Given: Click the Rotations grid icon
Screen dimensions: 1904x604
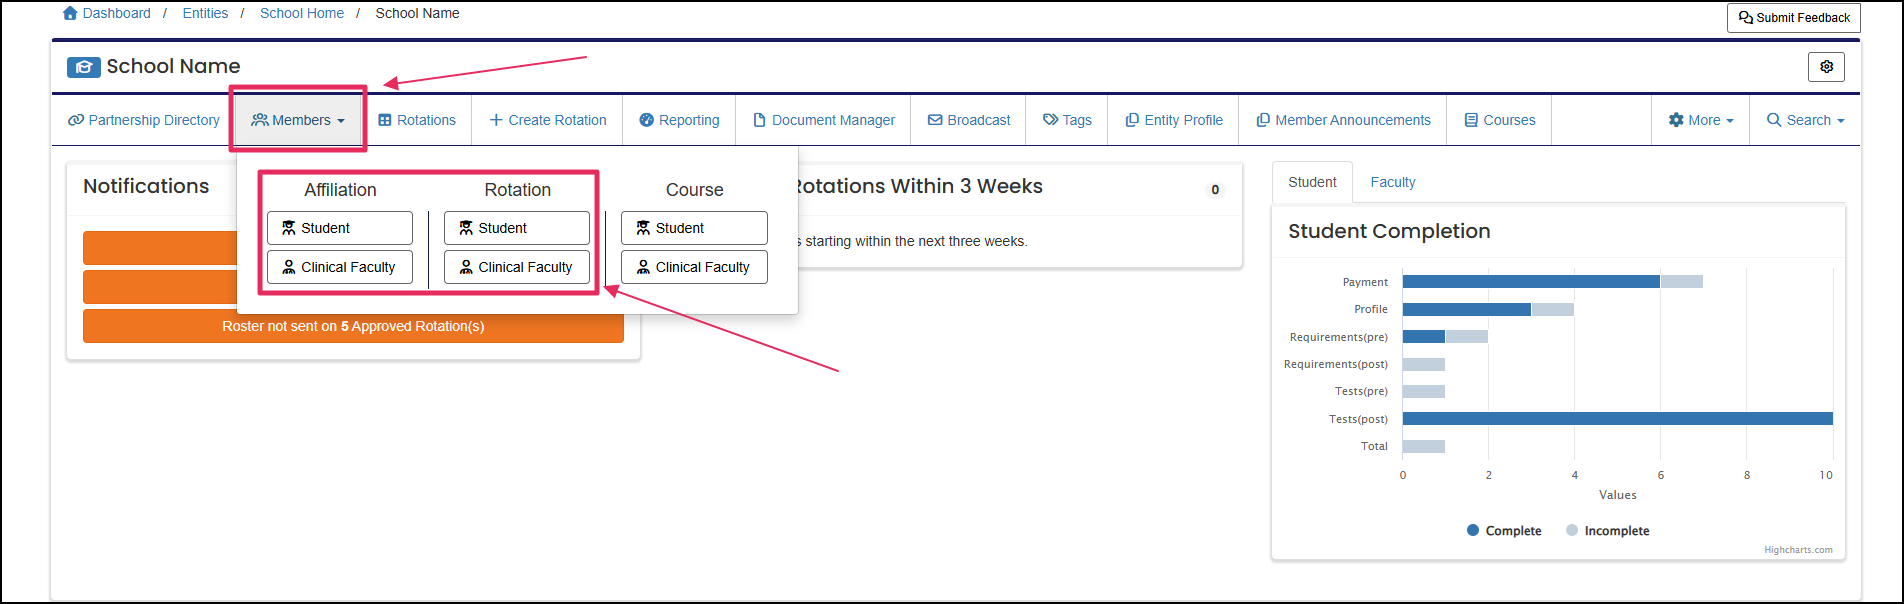Looking at the screenshot, I should click(385, 120).
